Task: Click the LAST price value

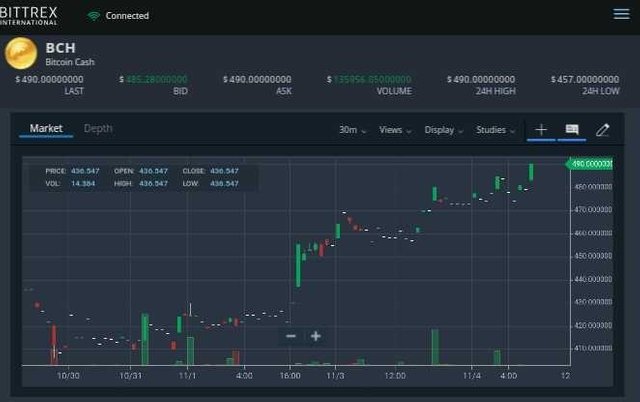Action: click(x=50, y=79)
